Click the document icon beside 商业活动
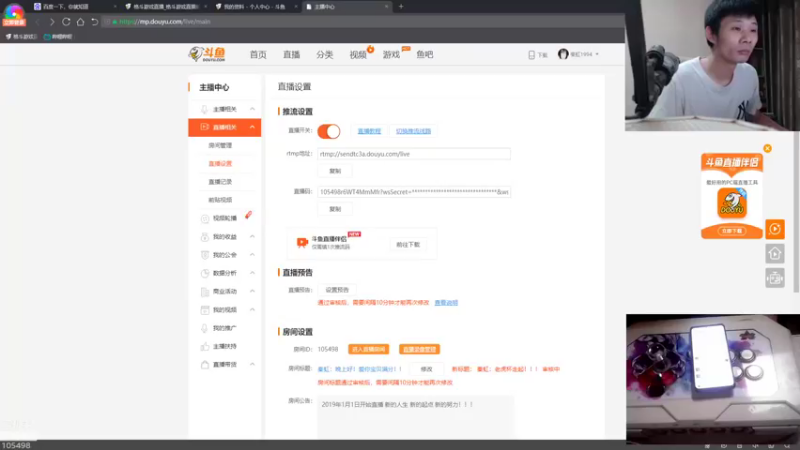Viewport: 800px width, 450px height. coord(205,291)
